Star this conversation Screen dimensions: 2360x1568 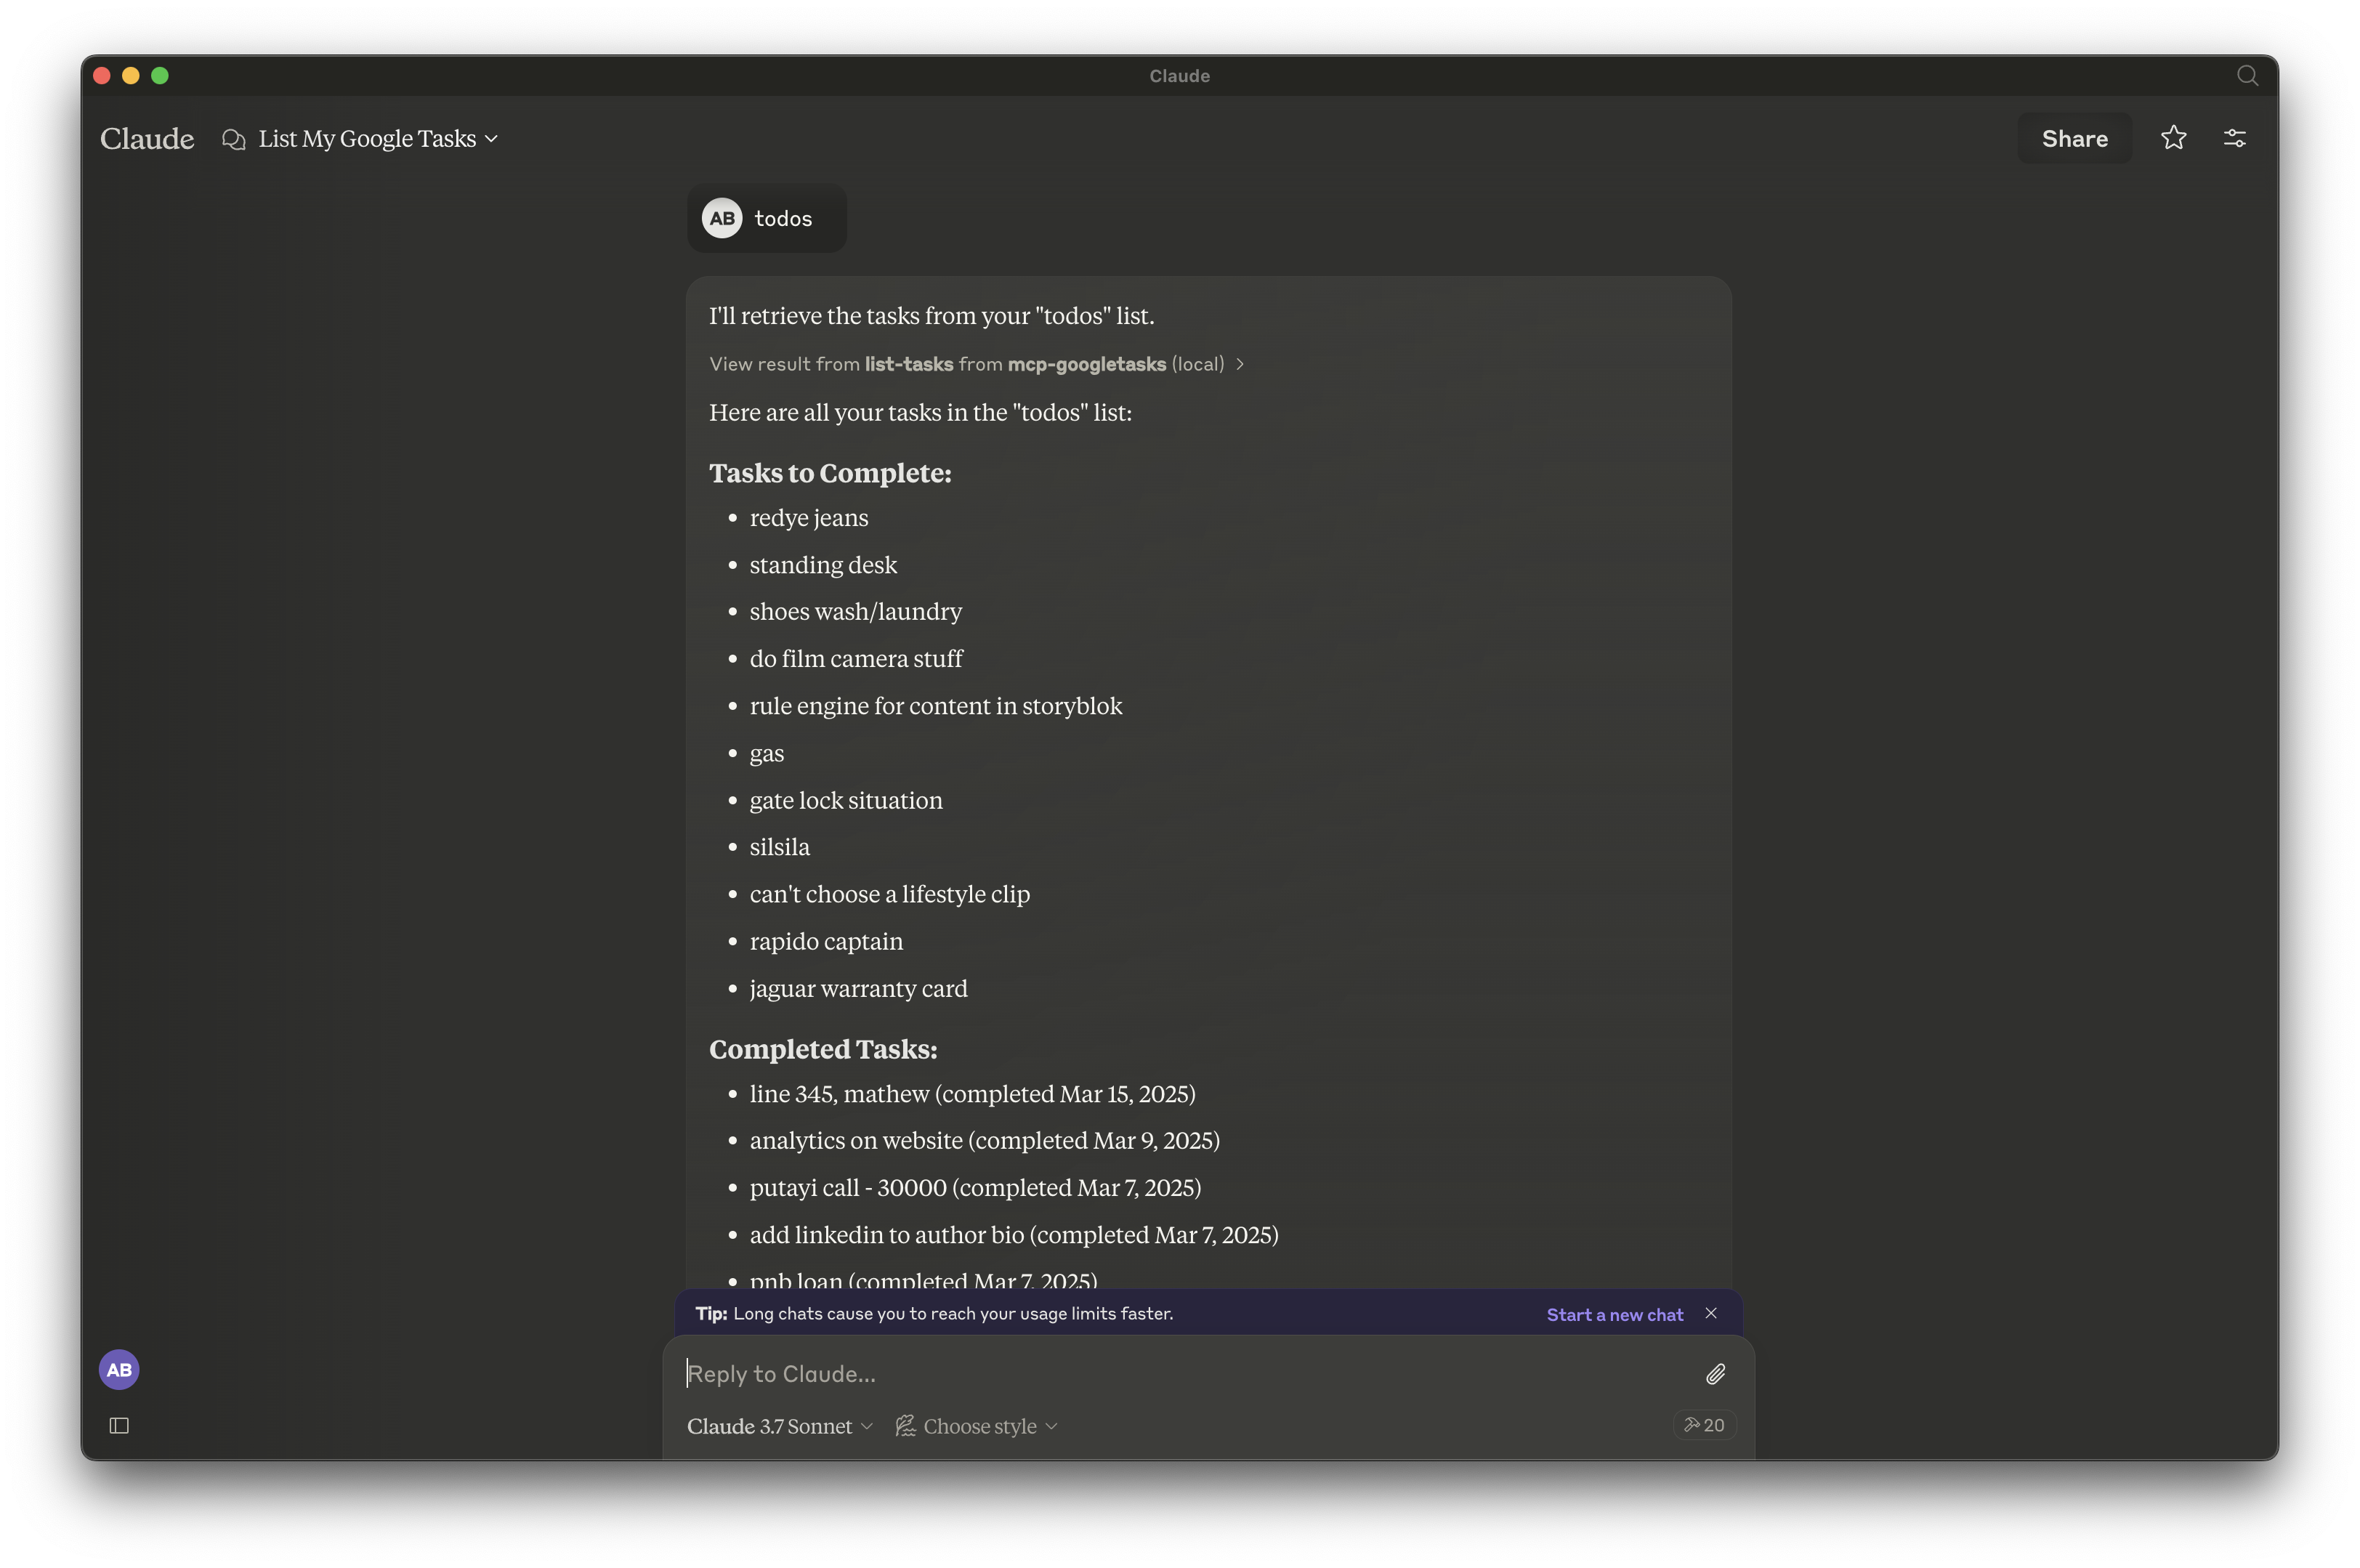click(2173, 138)
